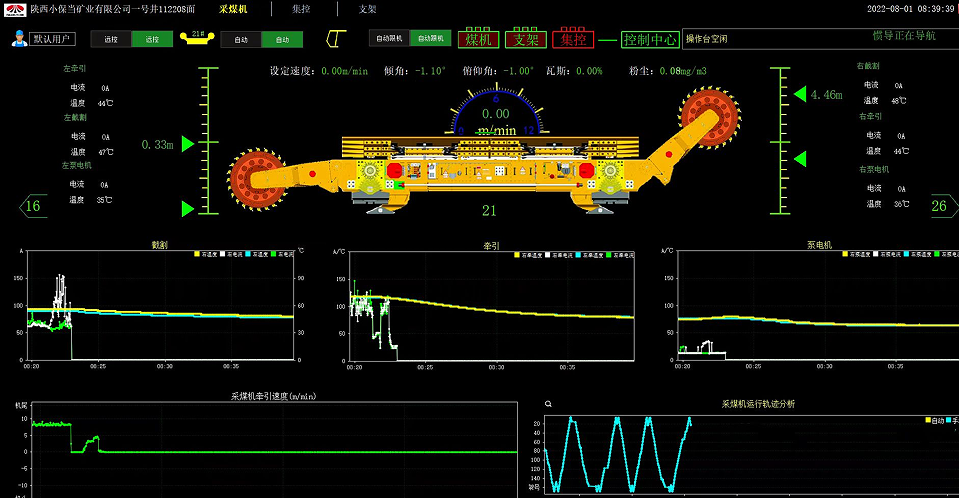
Task: Click the 泵电机 chart title
Action: [820, 245]
